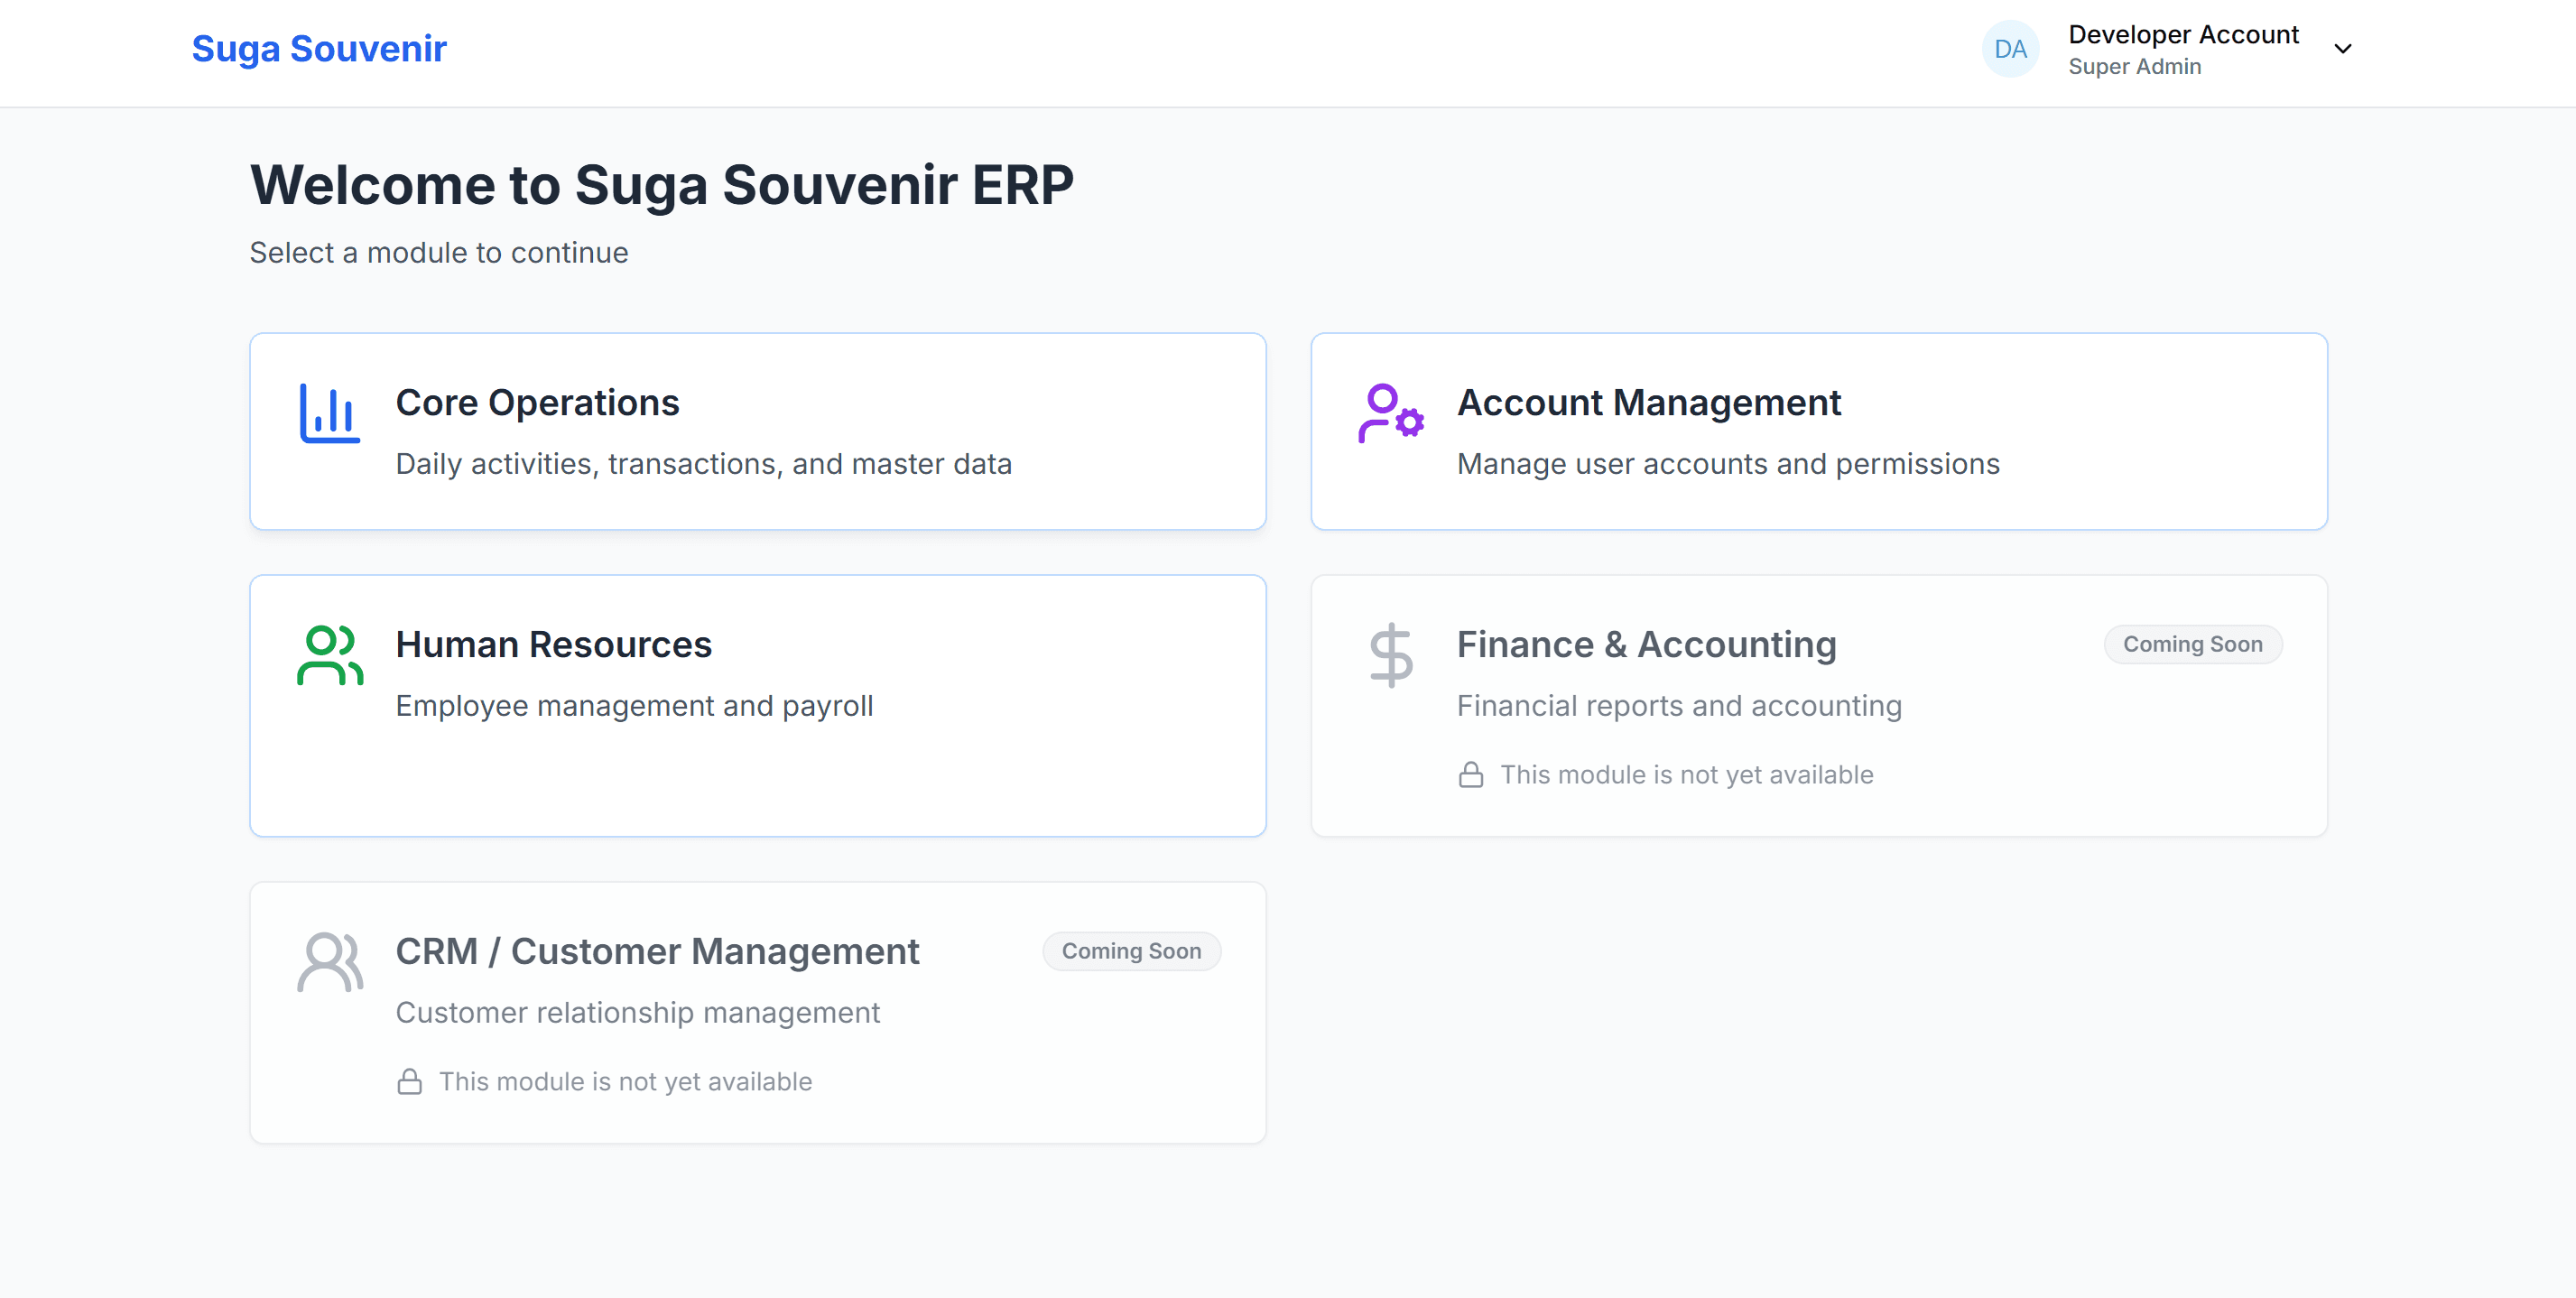Viewport: 2576px width, 1298px height.
Task: Click the green Human Resources people icon
Action: pyautogui.click(x=329, y=655)
